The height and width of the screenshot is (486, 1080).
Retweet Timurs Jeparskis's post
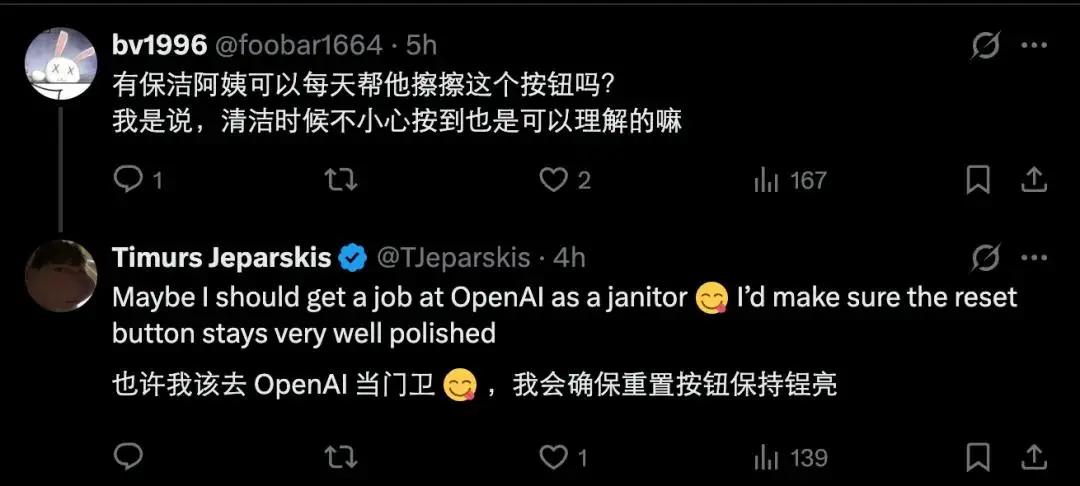tap(340, 457)
